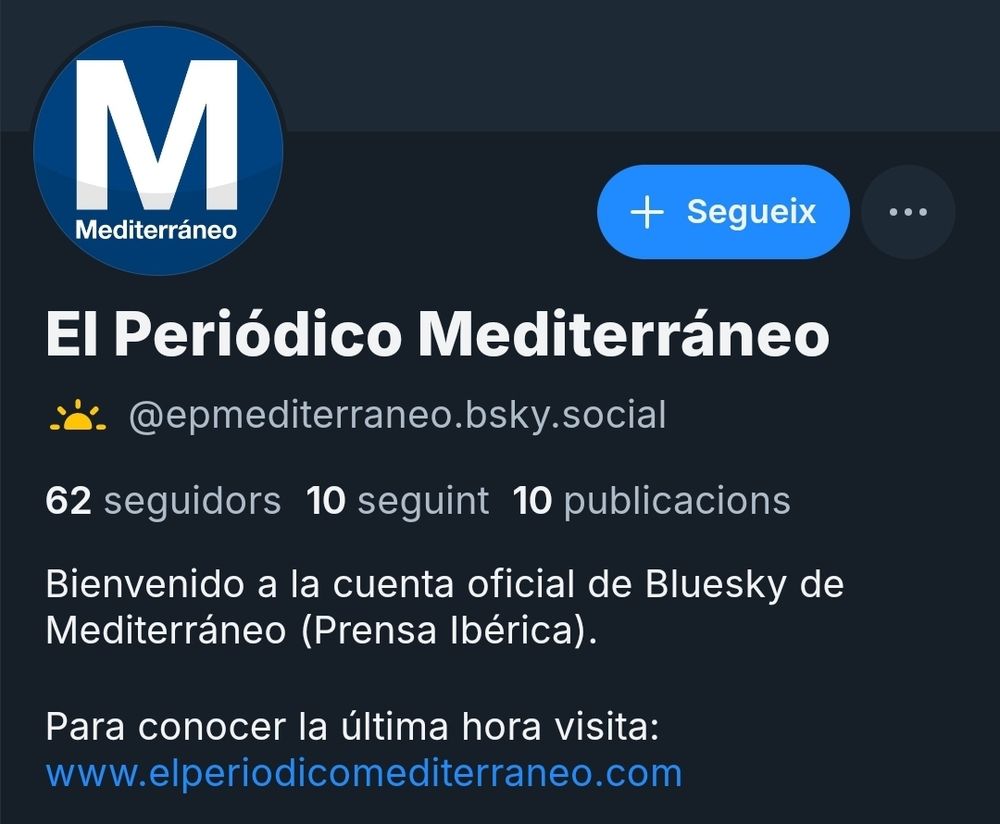Viewport: 1000px width, 824px height.
Task: Click the number 62 in follower stats
Action: [68, 501]
